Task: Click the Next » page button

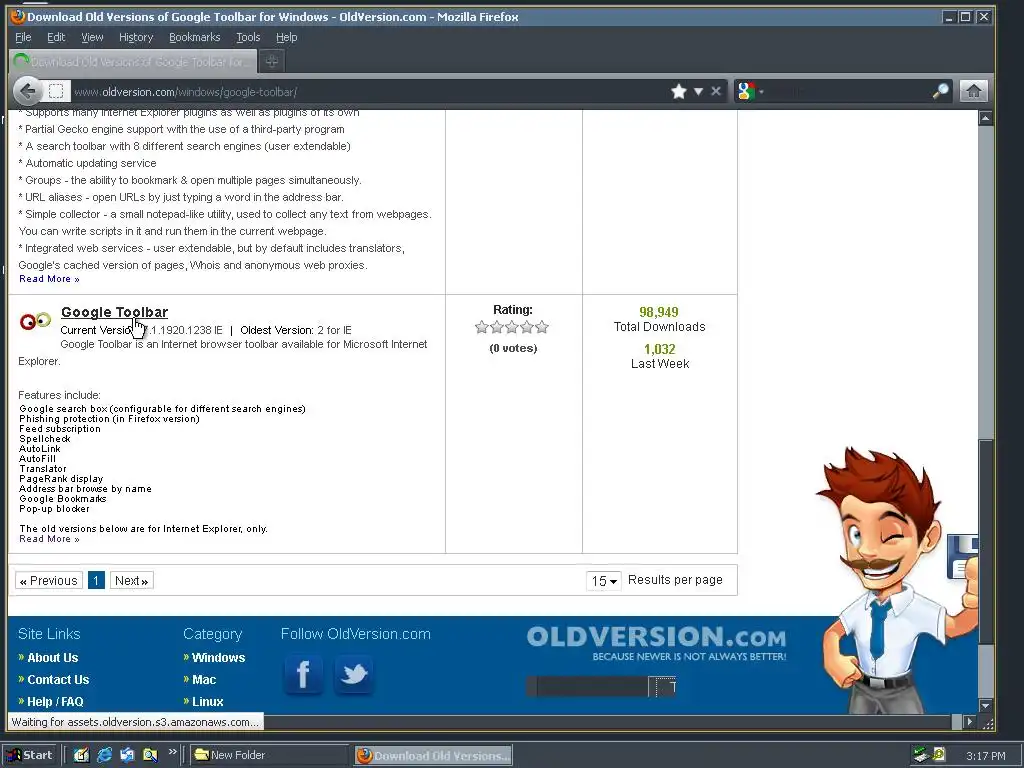Action: coord(132,581)
